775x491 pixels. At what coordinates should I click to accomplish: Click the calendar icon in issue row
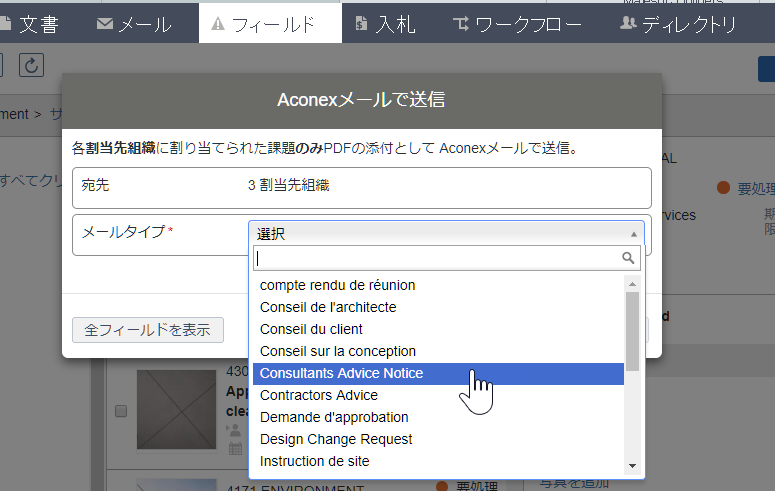coord(236,448)
